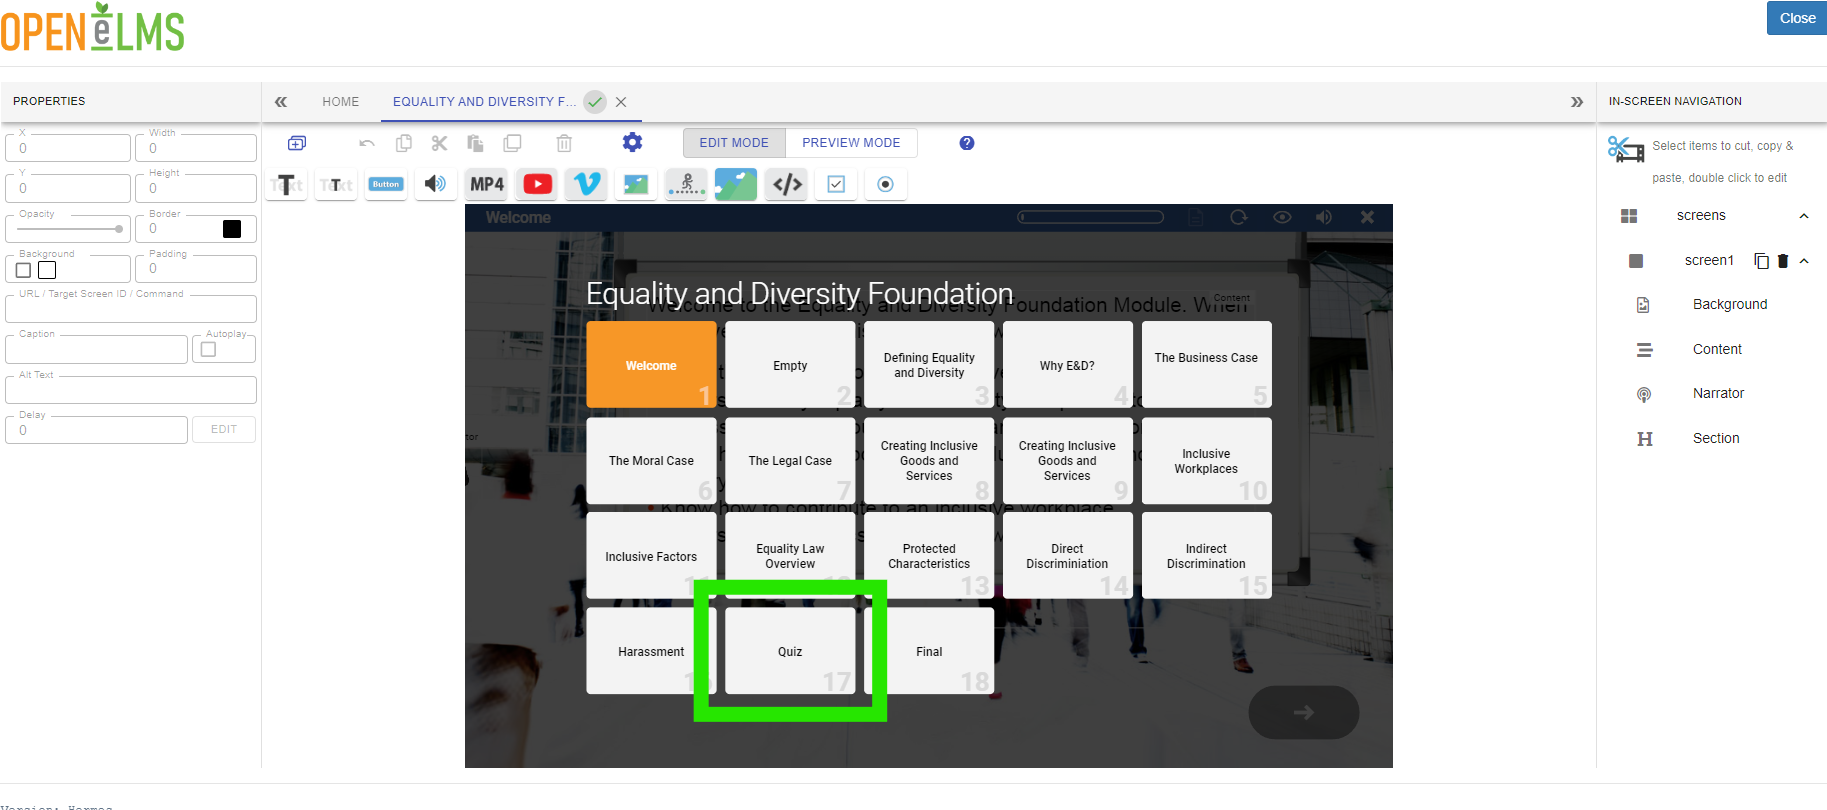1827x810 pixels.
Task: Insert a Vimeo video element
Action: (x=586, y=184)
